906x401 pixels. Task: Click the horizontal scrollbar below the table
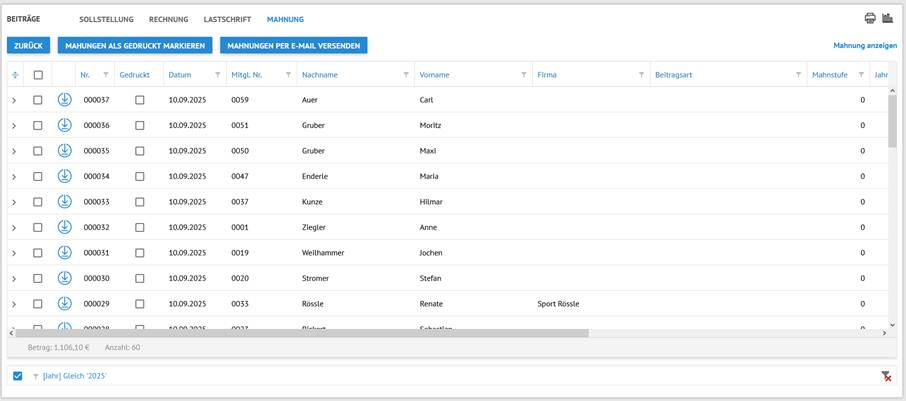tap(300, 333)
